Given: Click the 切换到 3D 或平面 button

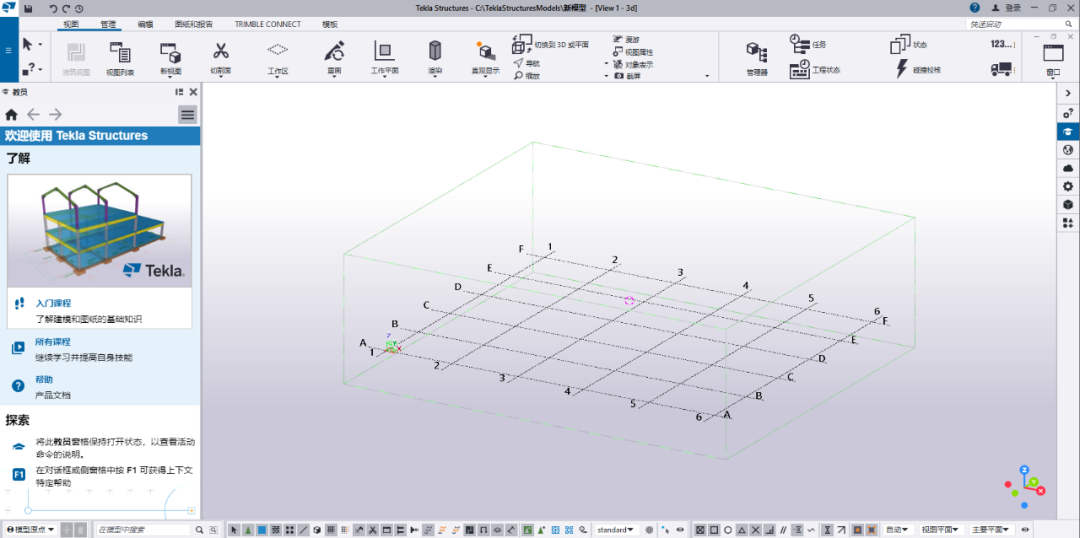Looking at the screenshot, I should (x=550, y=45).
